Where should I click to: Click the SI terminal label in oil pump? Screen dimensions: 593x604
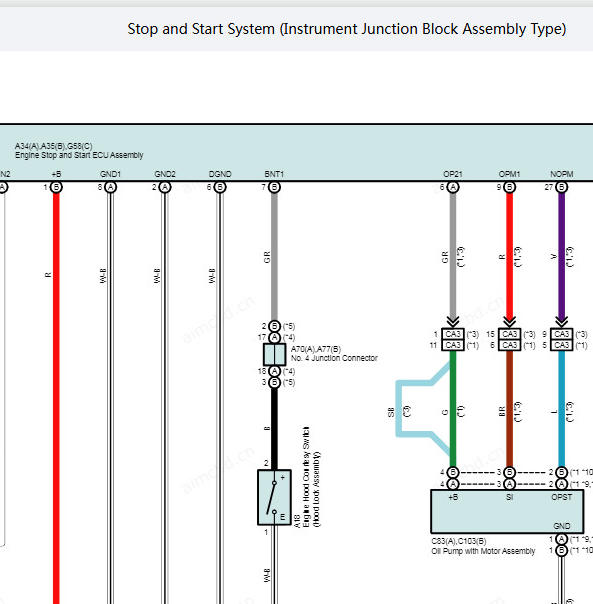click(509, 497)
